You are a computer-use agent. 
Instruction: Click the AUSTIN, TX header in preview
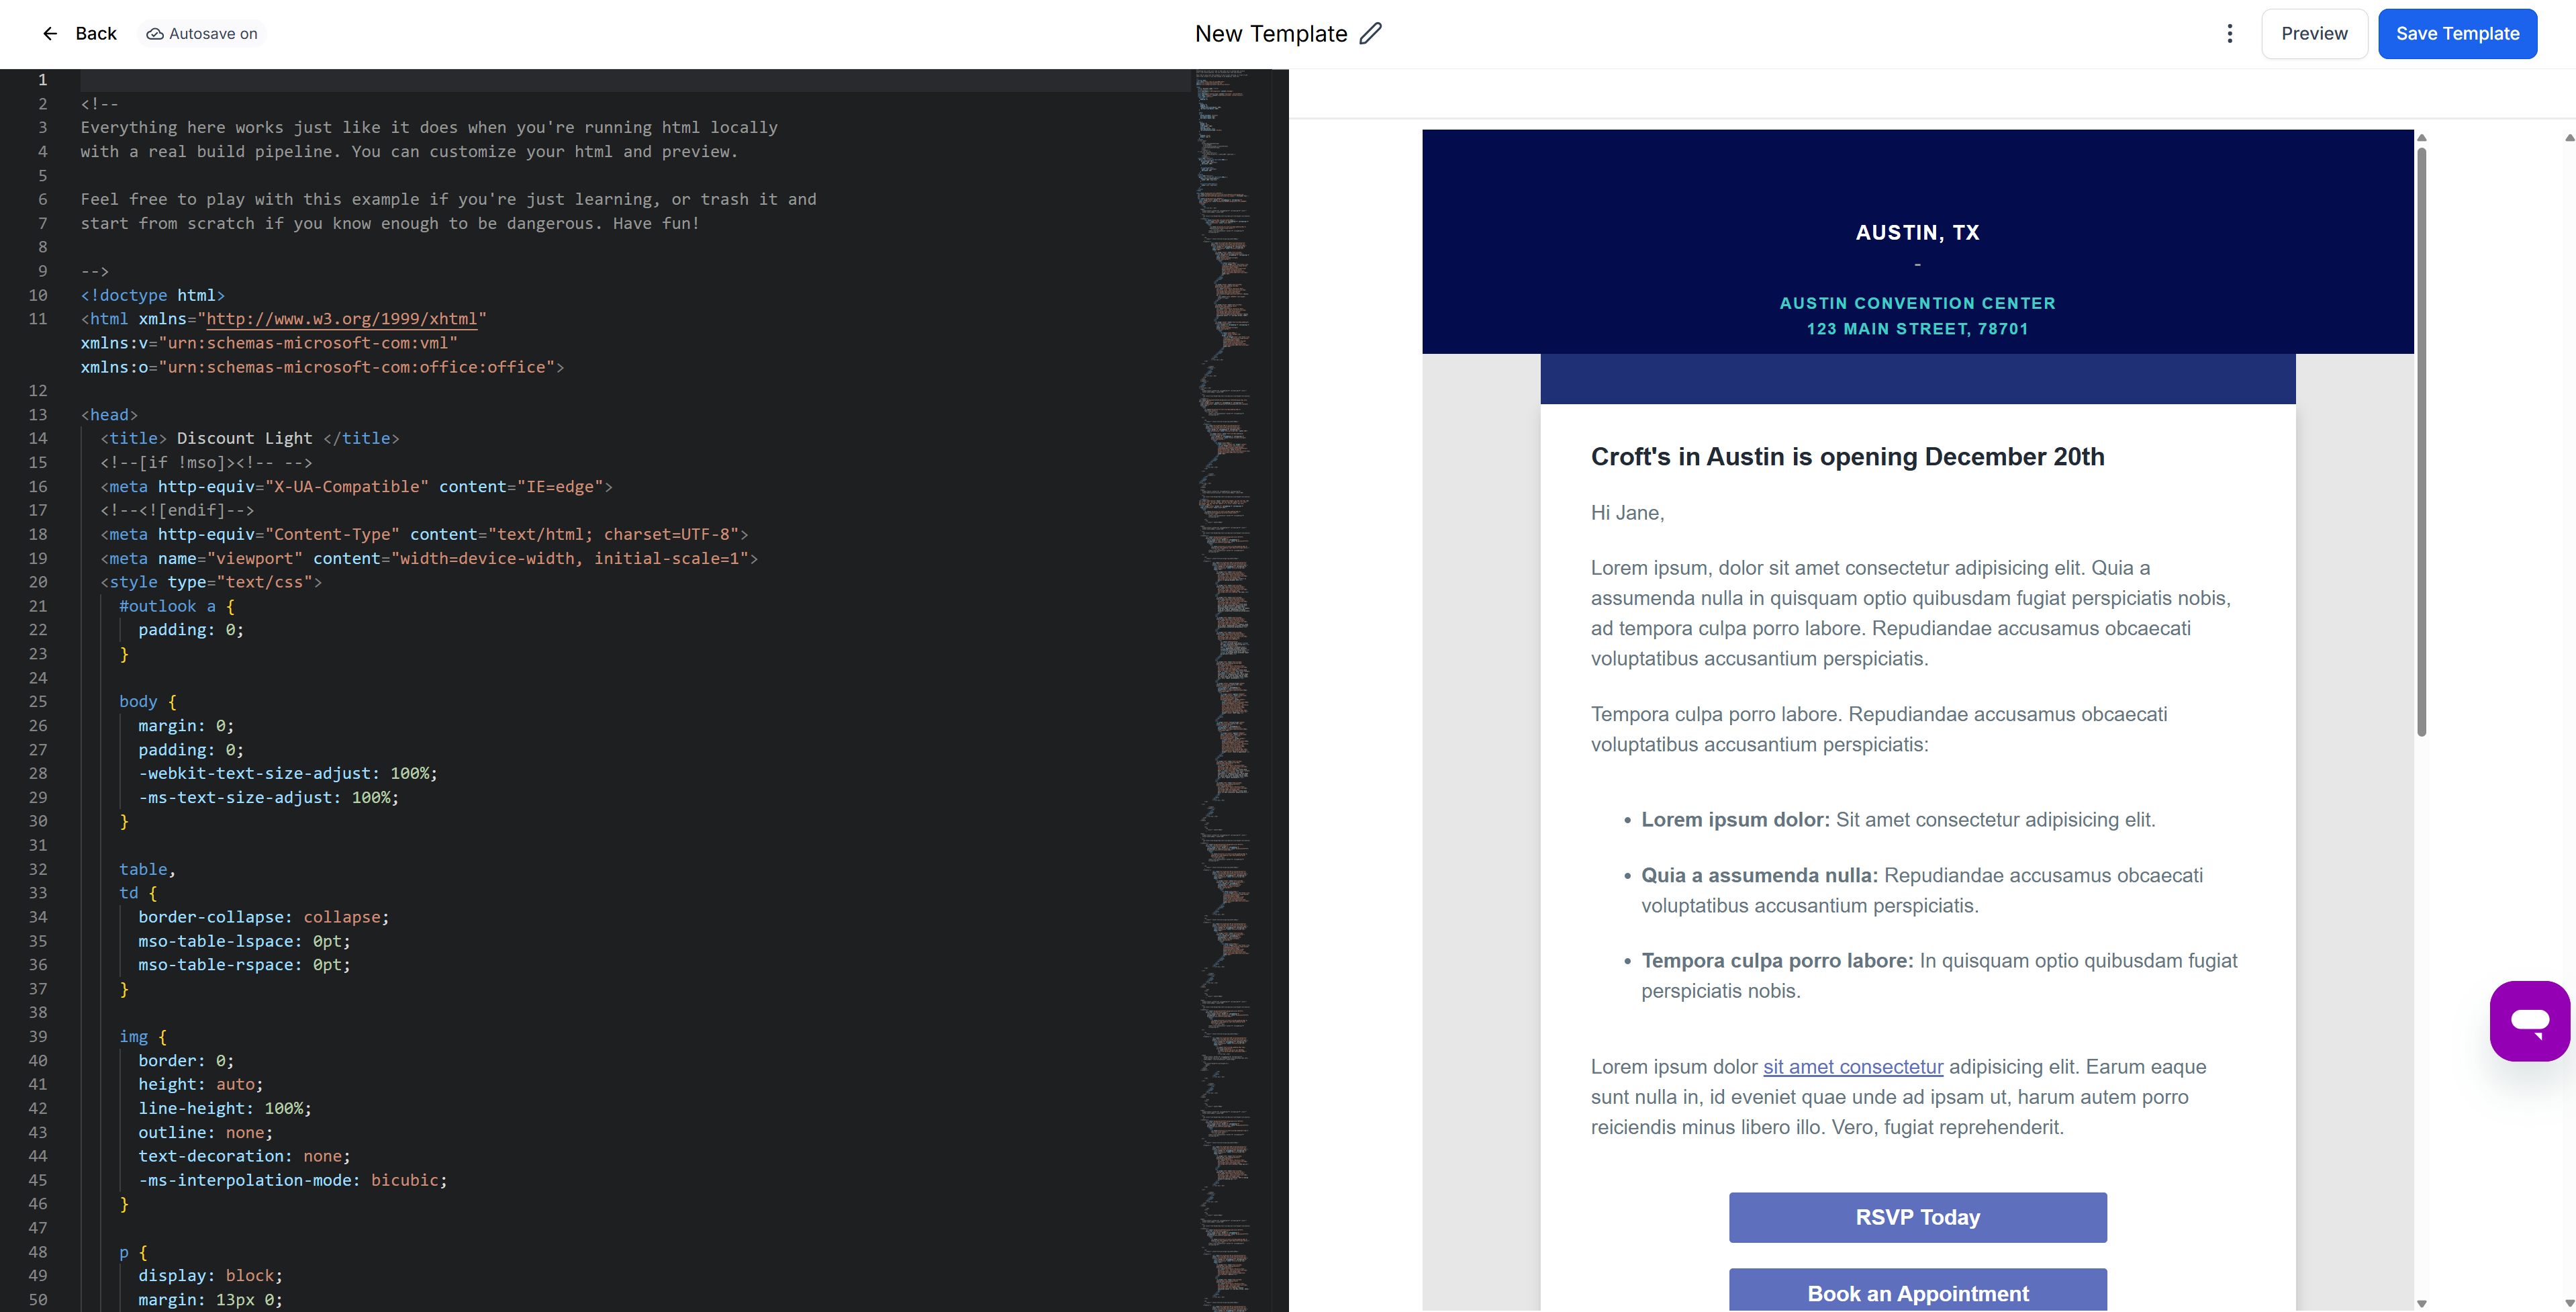[x=1917, y=231]
